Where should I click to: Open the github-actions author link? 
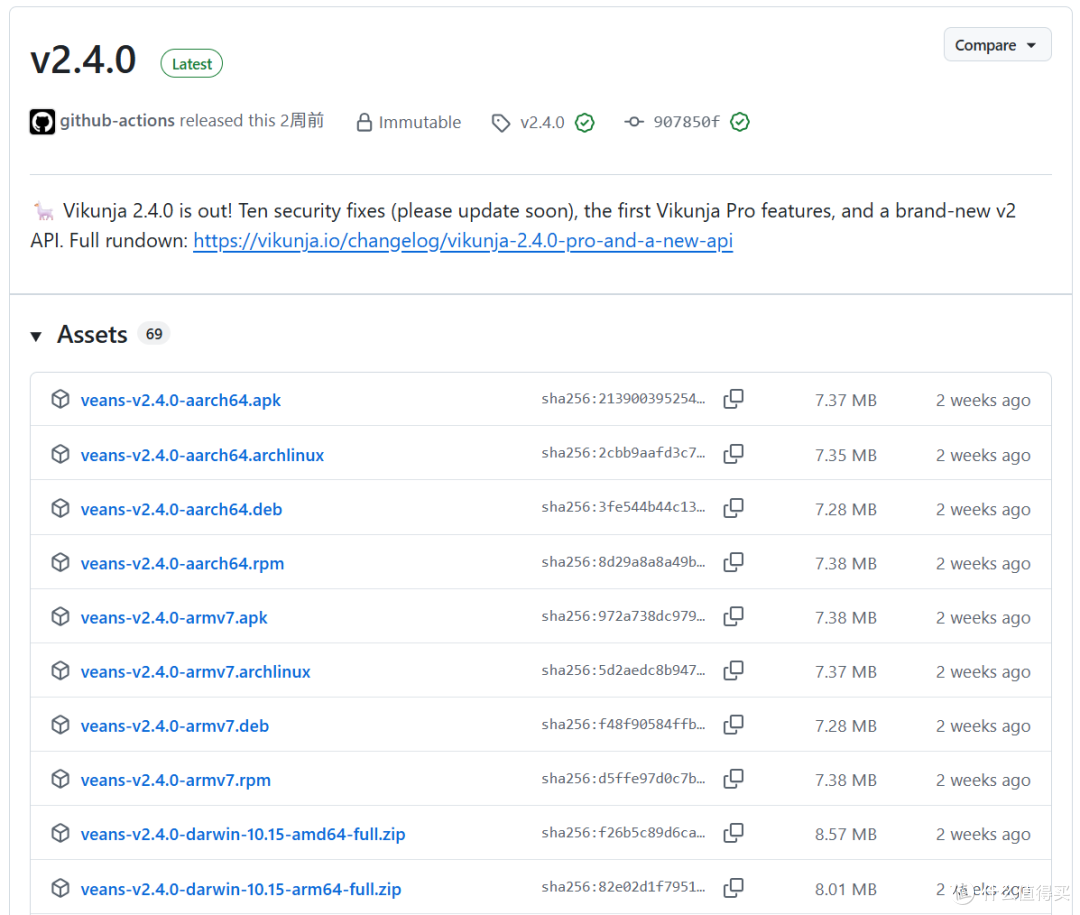click(x=117, y=121)
